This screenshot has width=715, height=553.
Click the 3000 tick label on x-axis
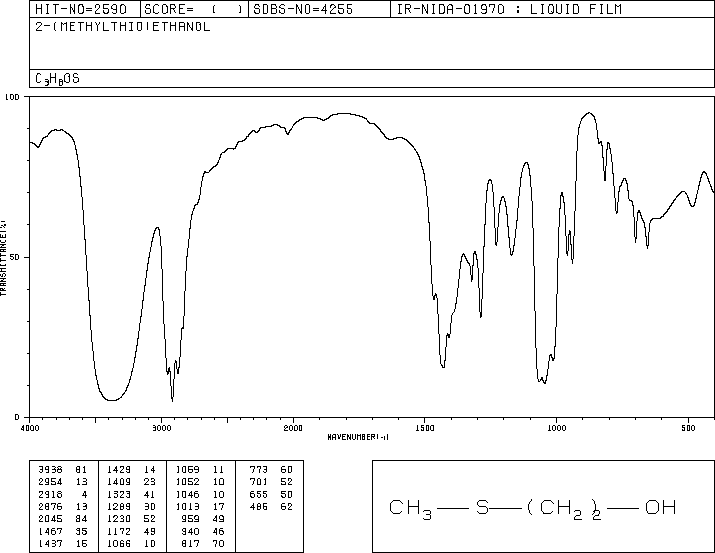click(161, 428)
